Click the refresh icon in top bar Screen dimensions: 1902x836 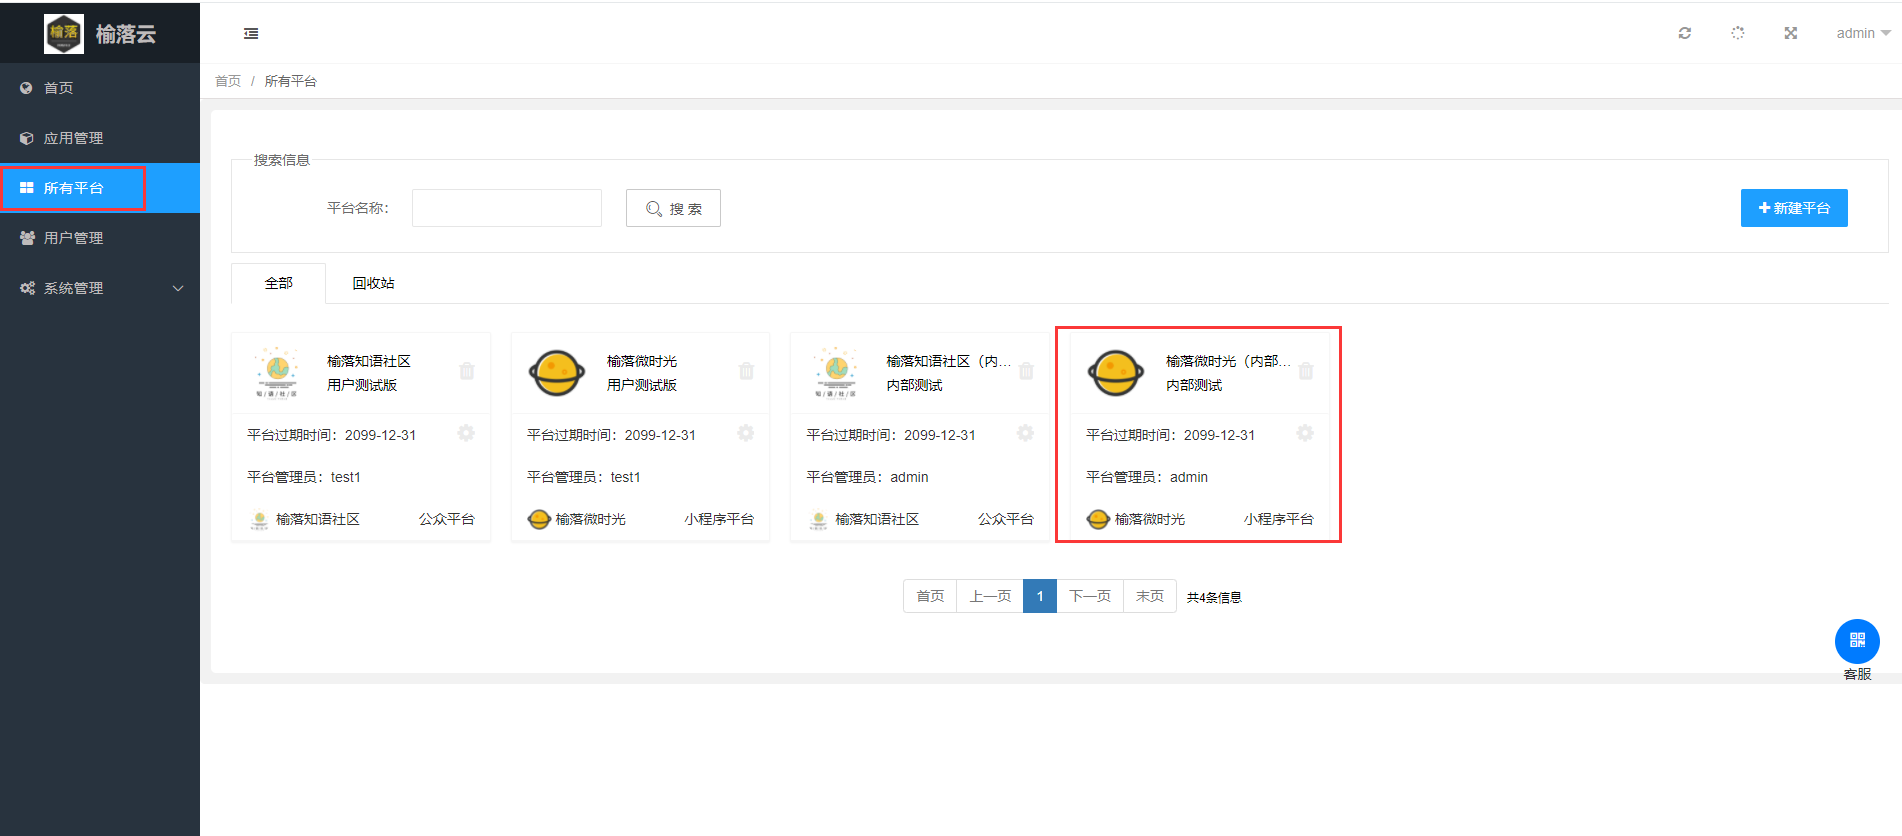point(1685,33)
